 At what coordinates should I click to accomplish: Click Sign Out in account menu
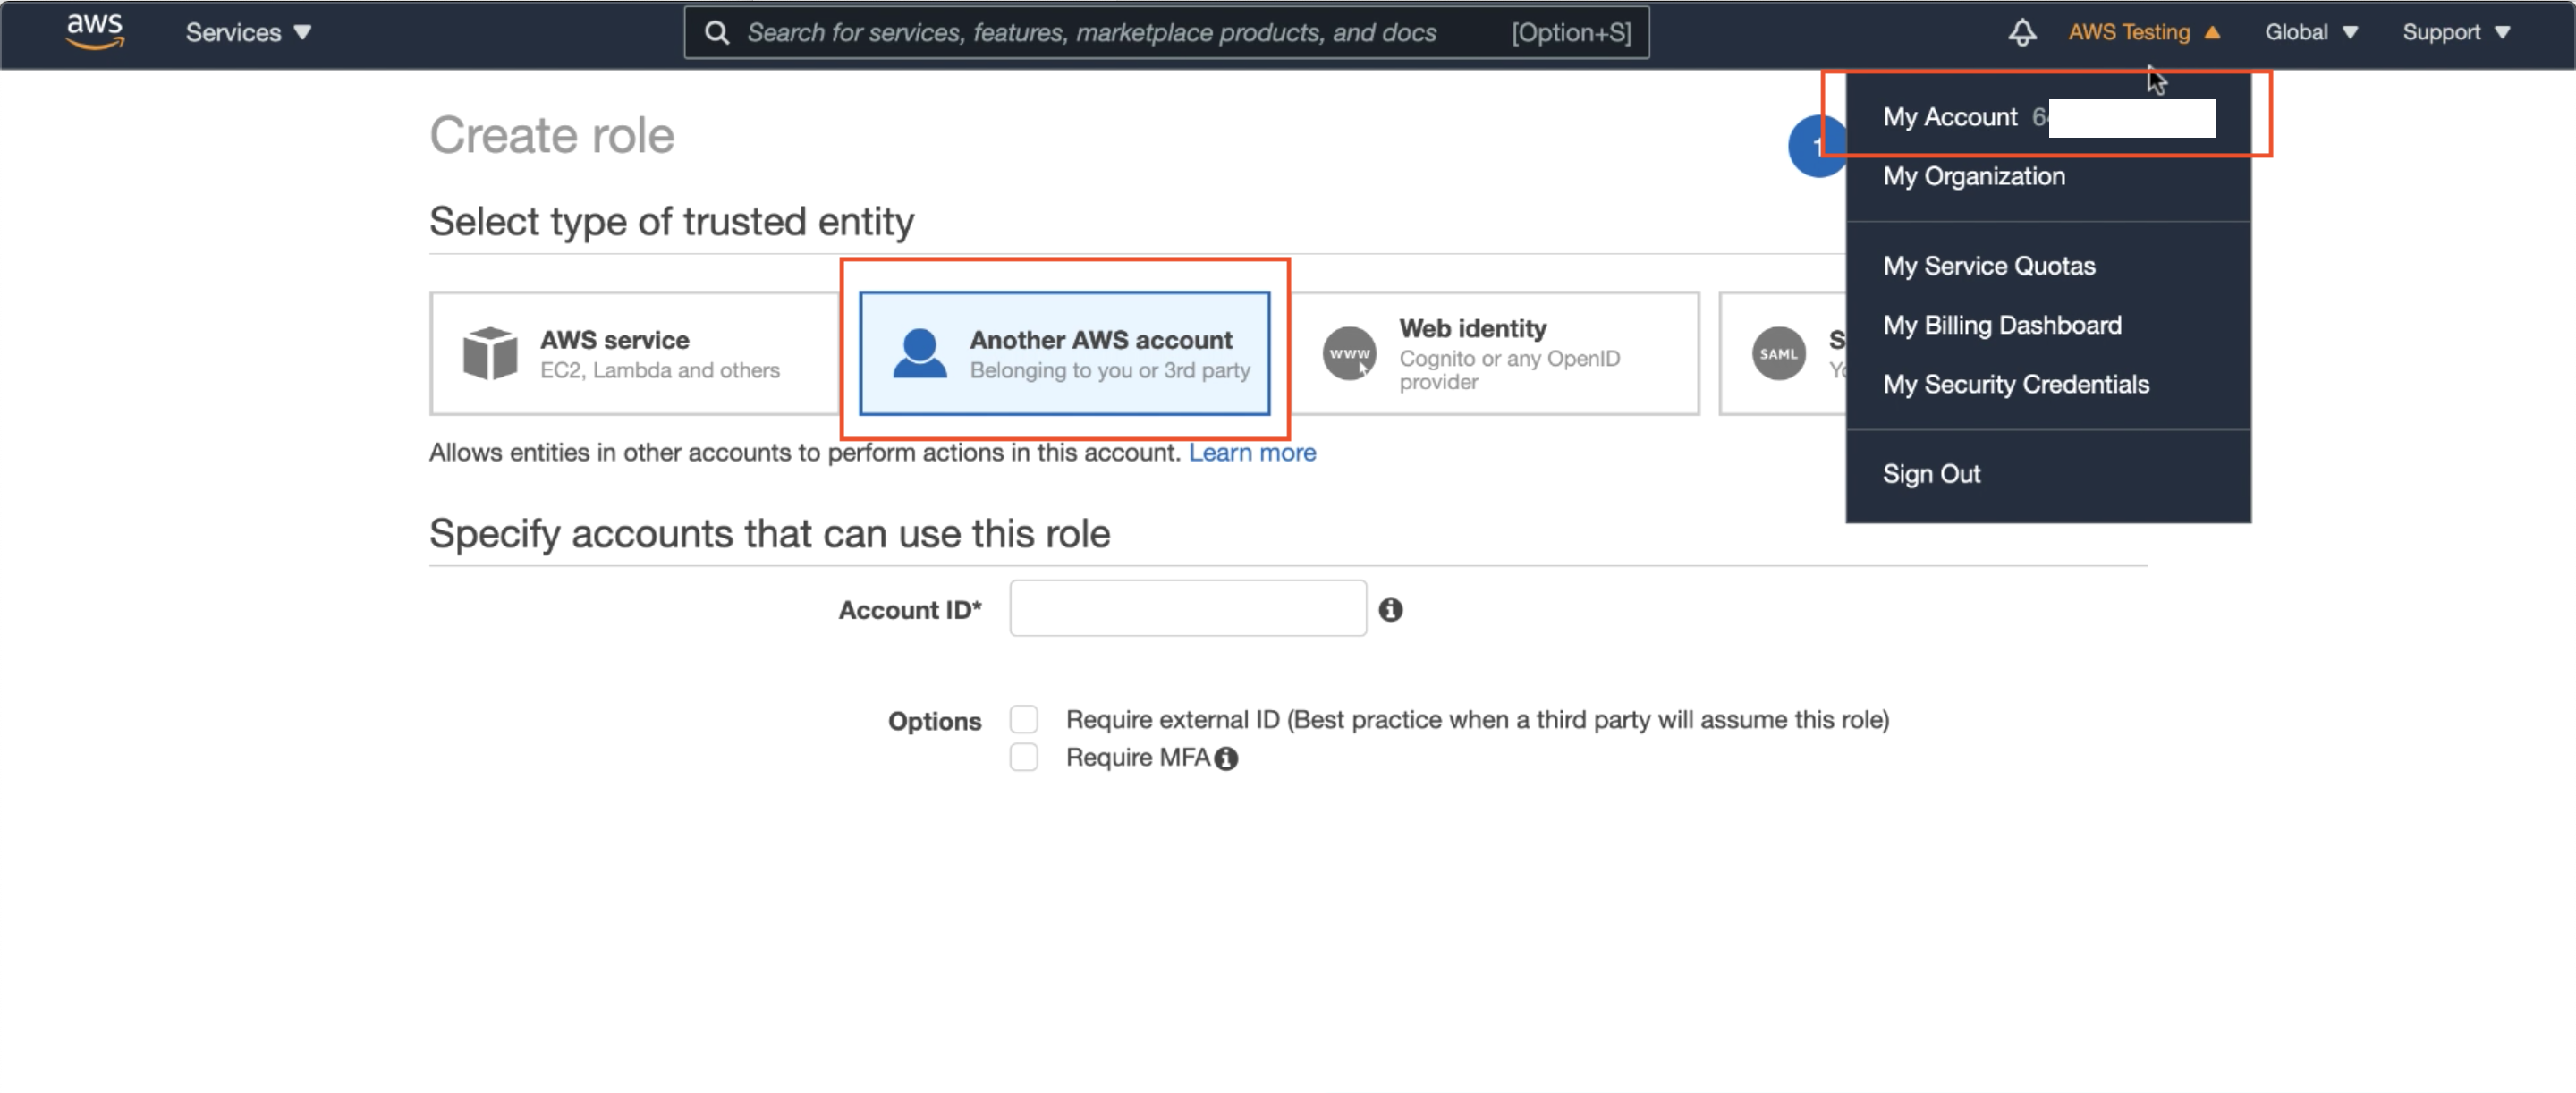[x=1930, y=473]
